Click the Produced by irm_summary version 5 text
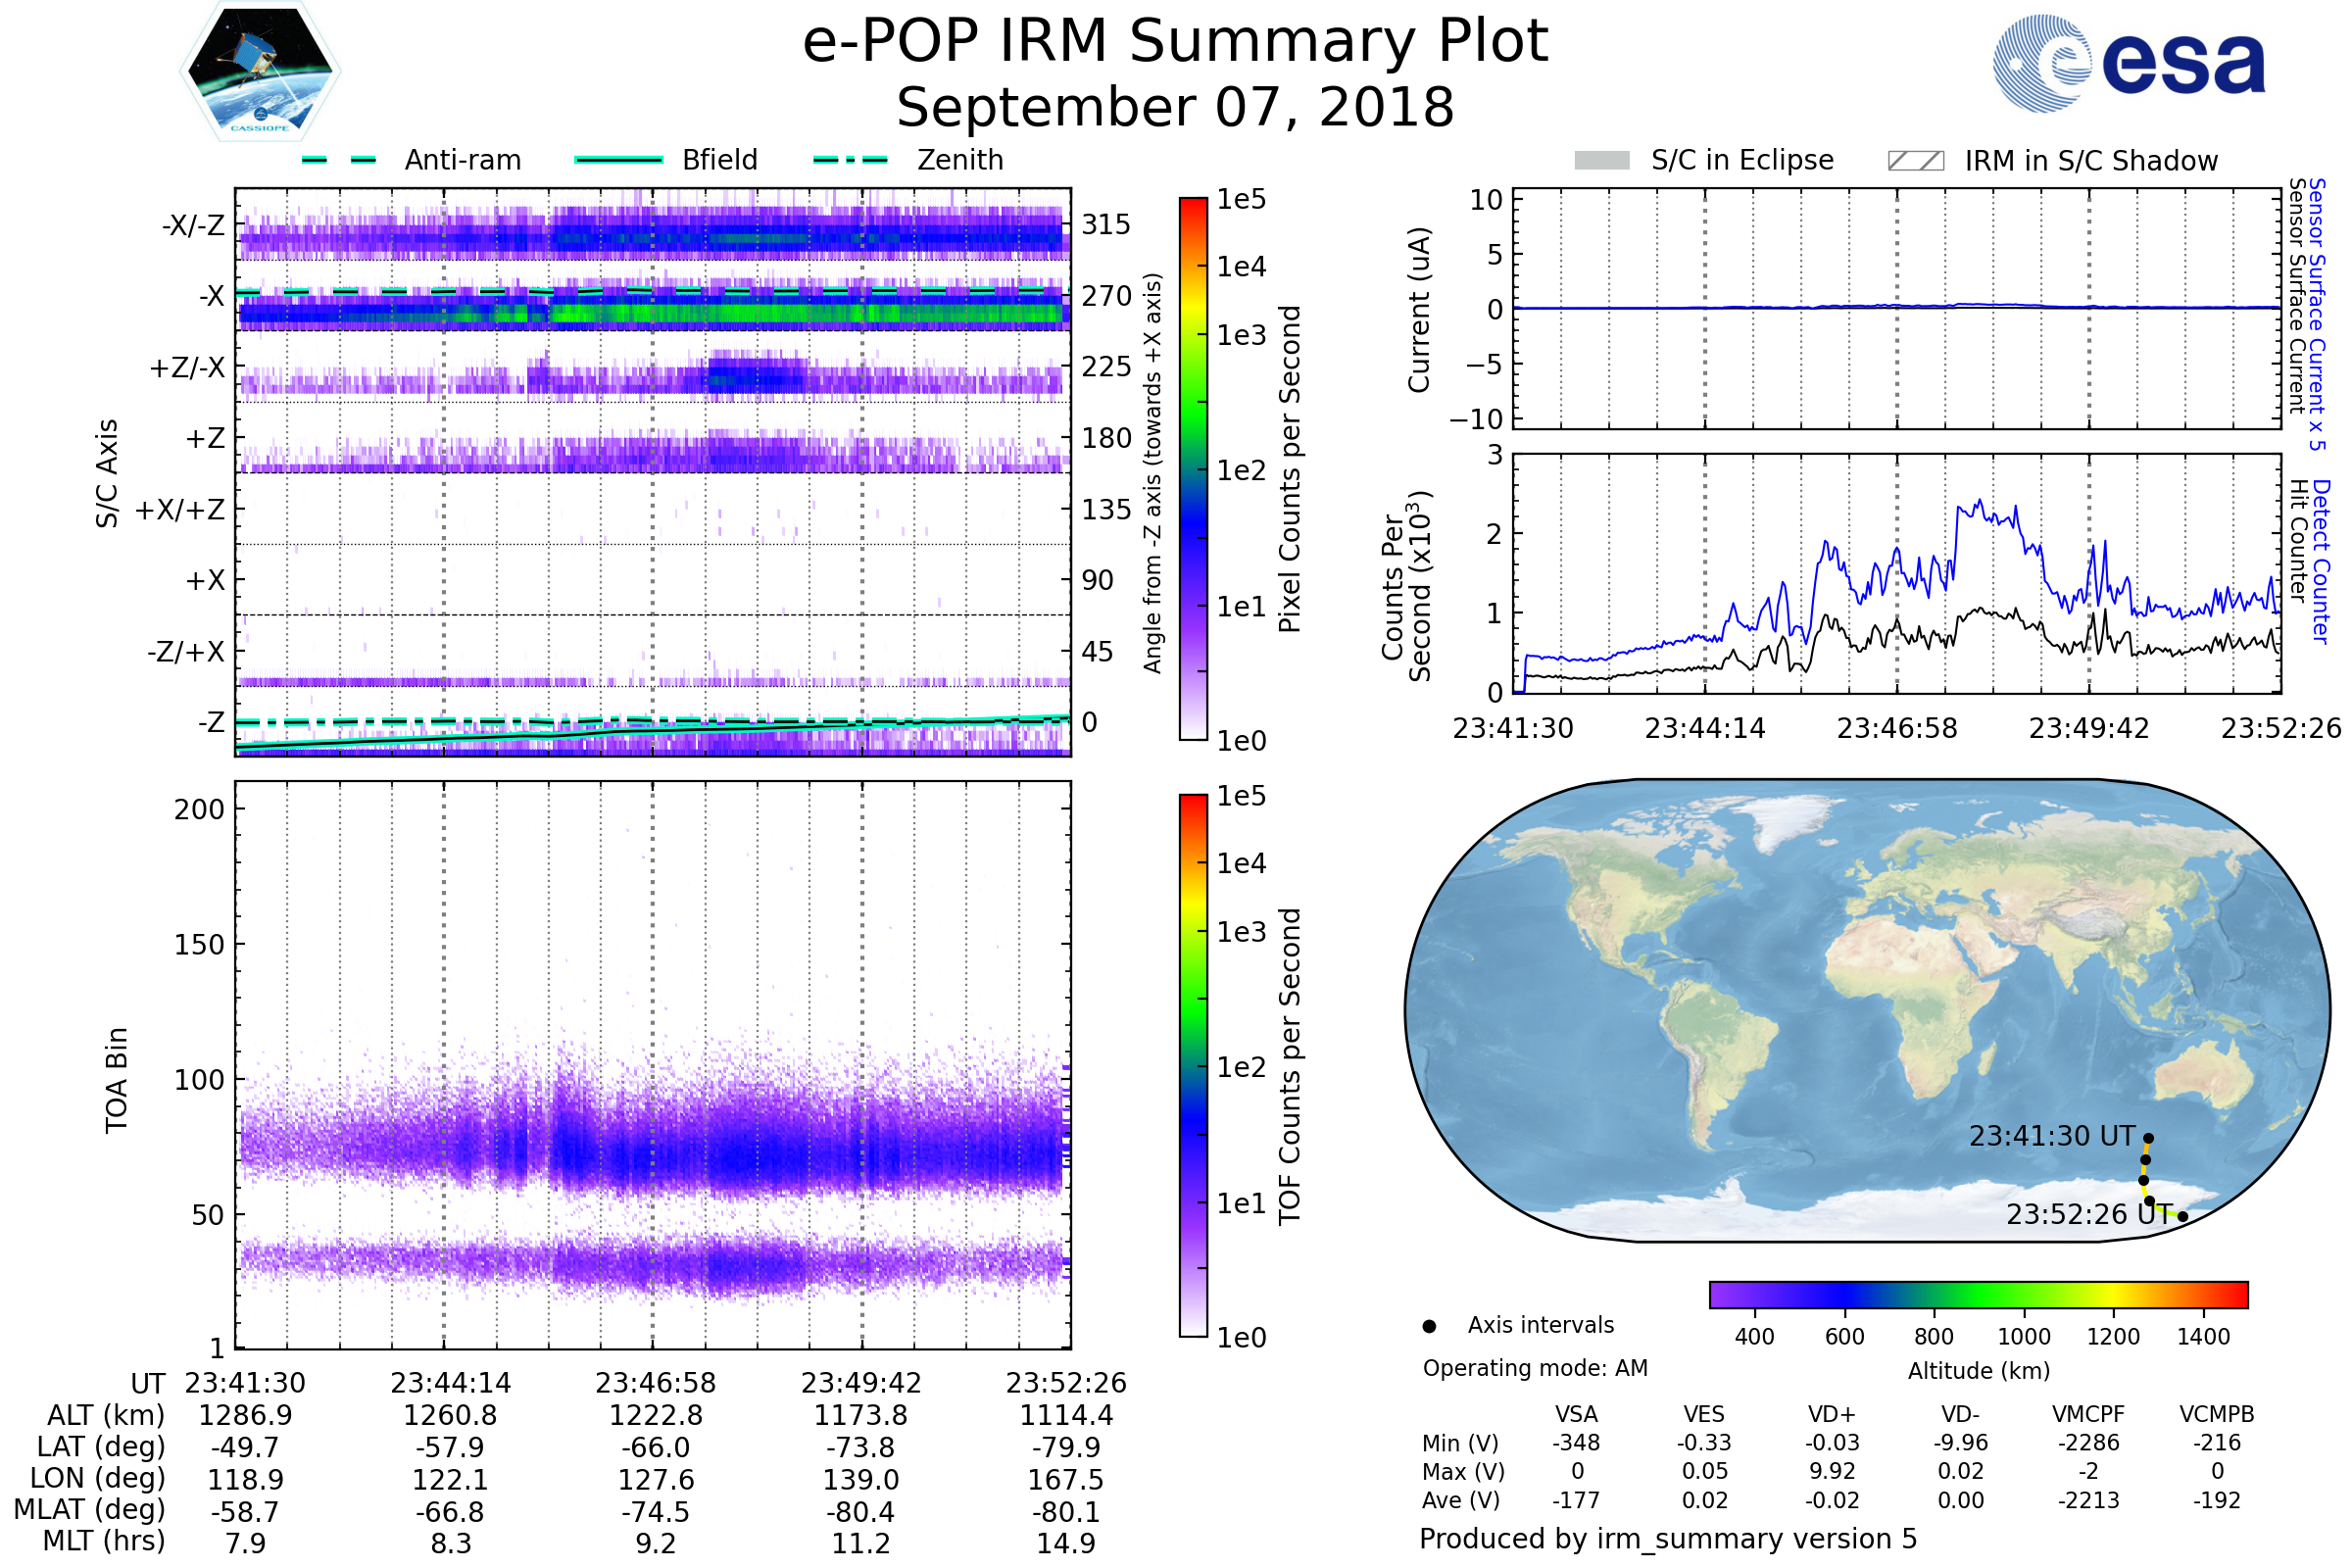This screenshot has width=2352, height=1568. (1668, 1539)
